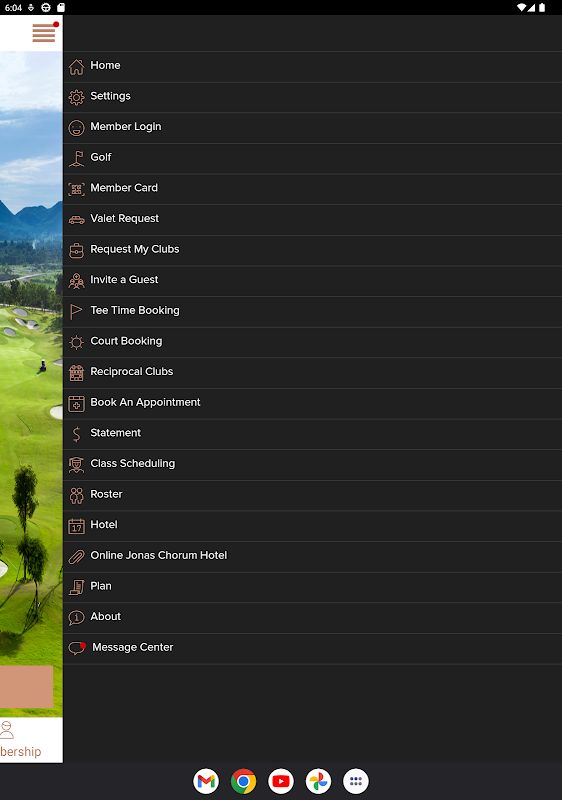Click the Member Card scan icon

76,189
